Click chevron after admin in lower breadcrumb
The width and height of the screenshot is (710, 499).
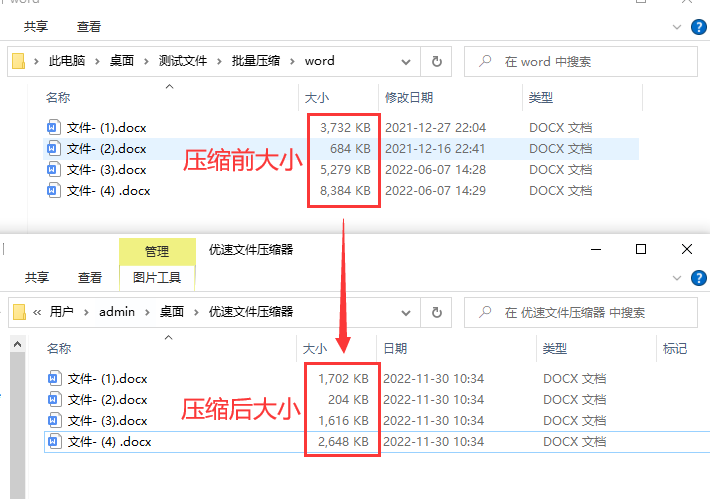click(x=148, y=312)
